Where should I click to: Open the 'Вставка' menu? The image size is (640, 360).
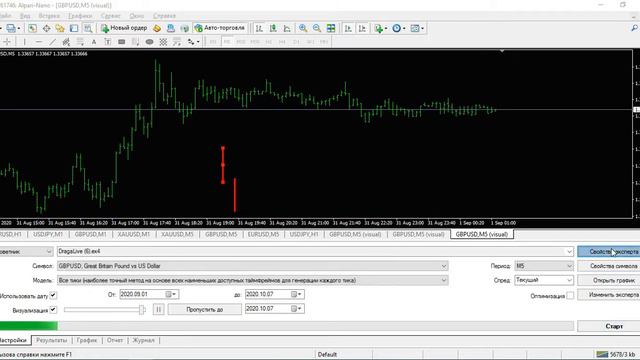(49, 16)
